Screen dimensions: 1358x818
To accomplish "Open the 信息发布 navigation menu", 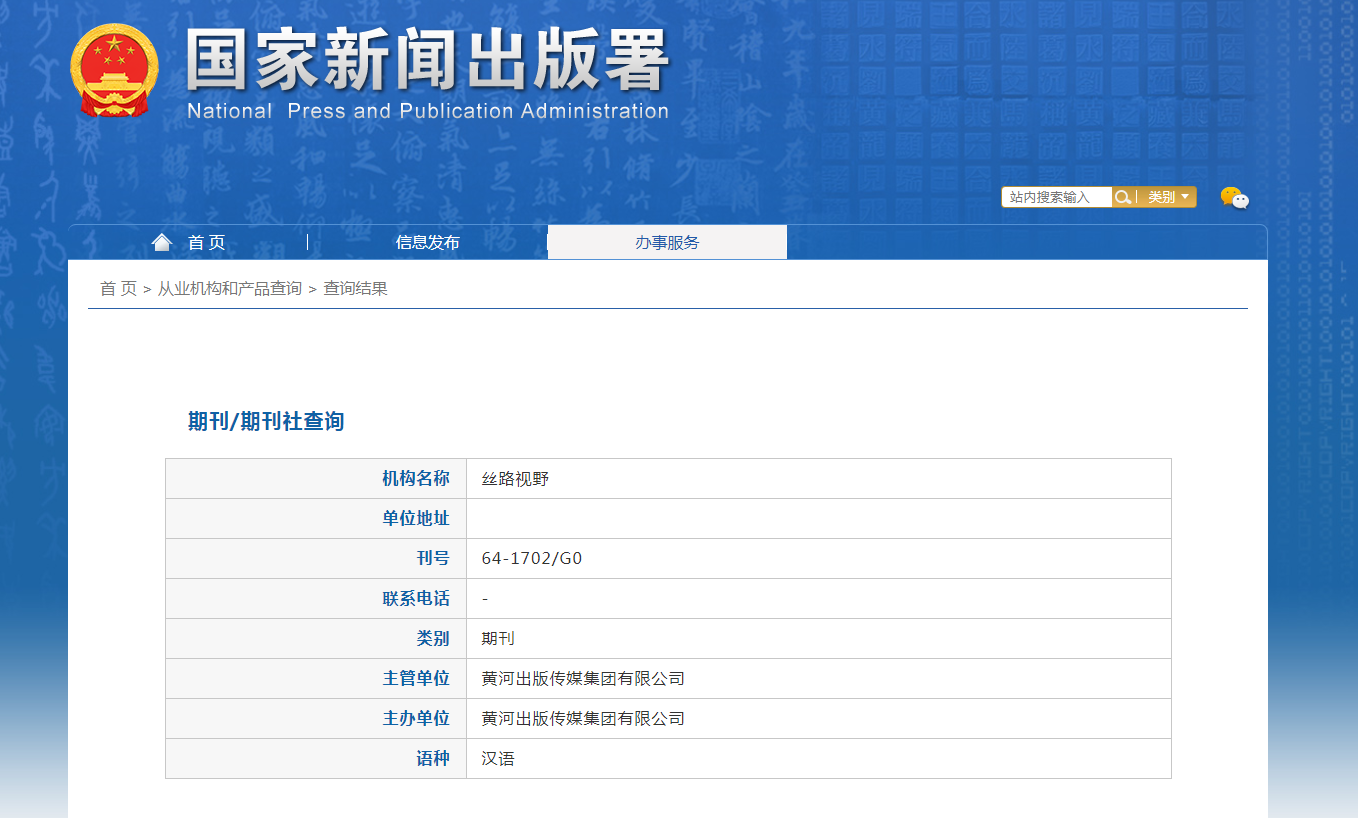I will (x=427, y=242).
